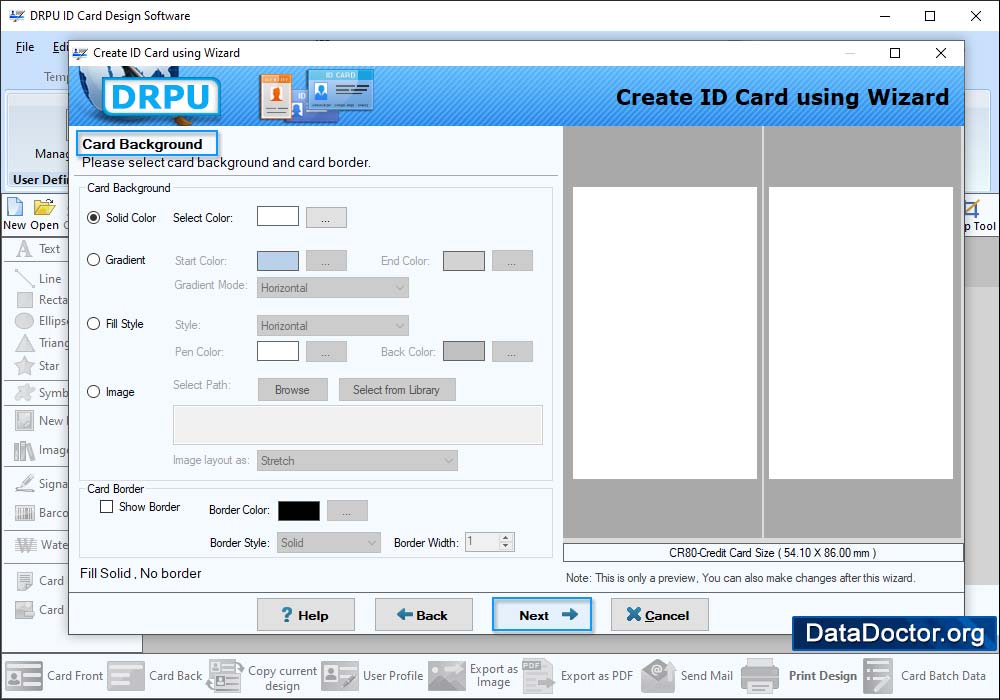Open Border Color picker ellipsis button
This screenshot has height=700, width=1000.
coord(347,511)
